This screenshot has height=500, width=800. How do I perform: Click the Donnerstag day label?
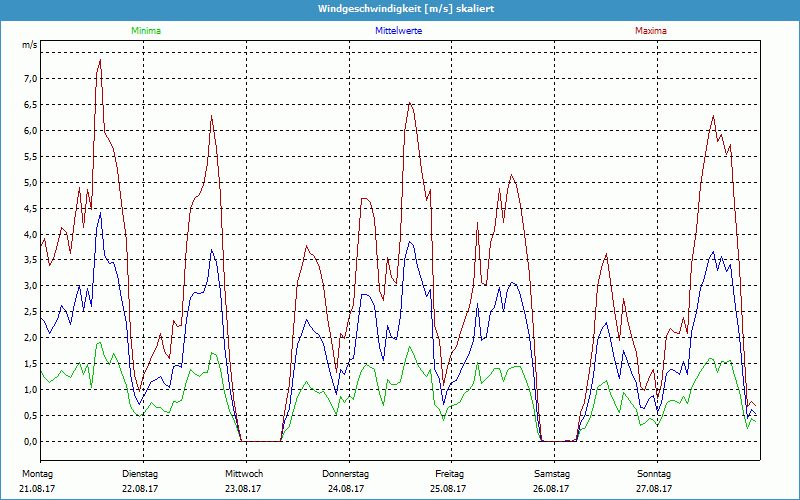pyautogui.click(x=345, y=474)
